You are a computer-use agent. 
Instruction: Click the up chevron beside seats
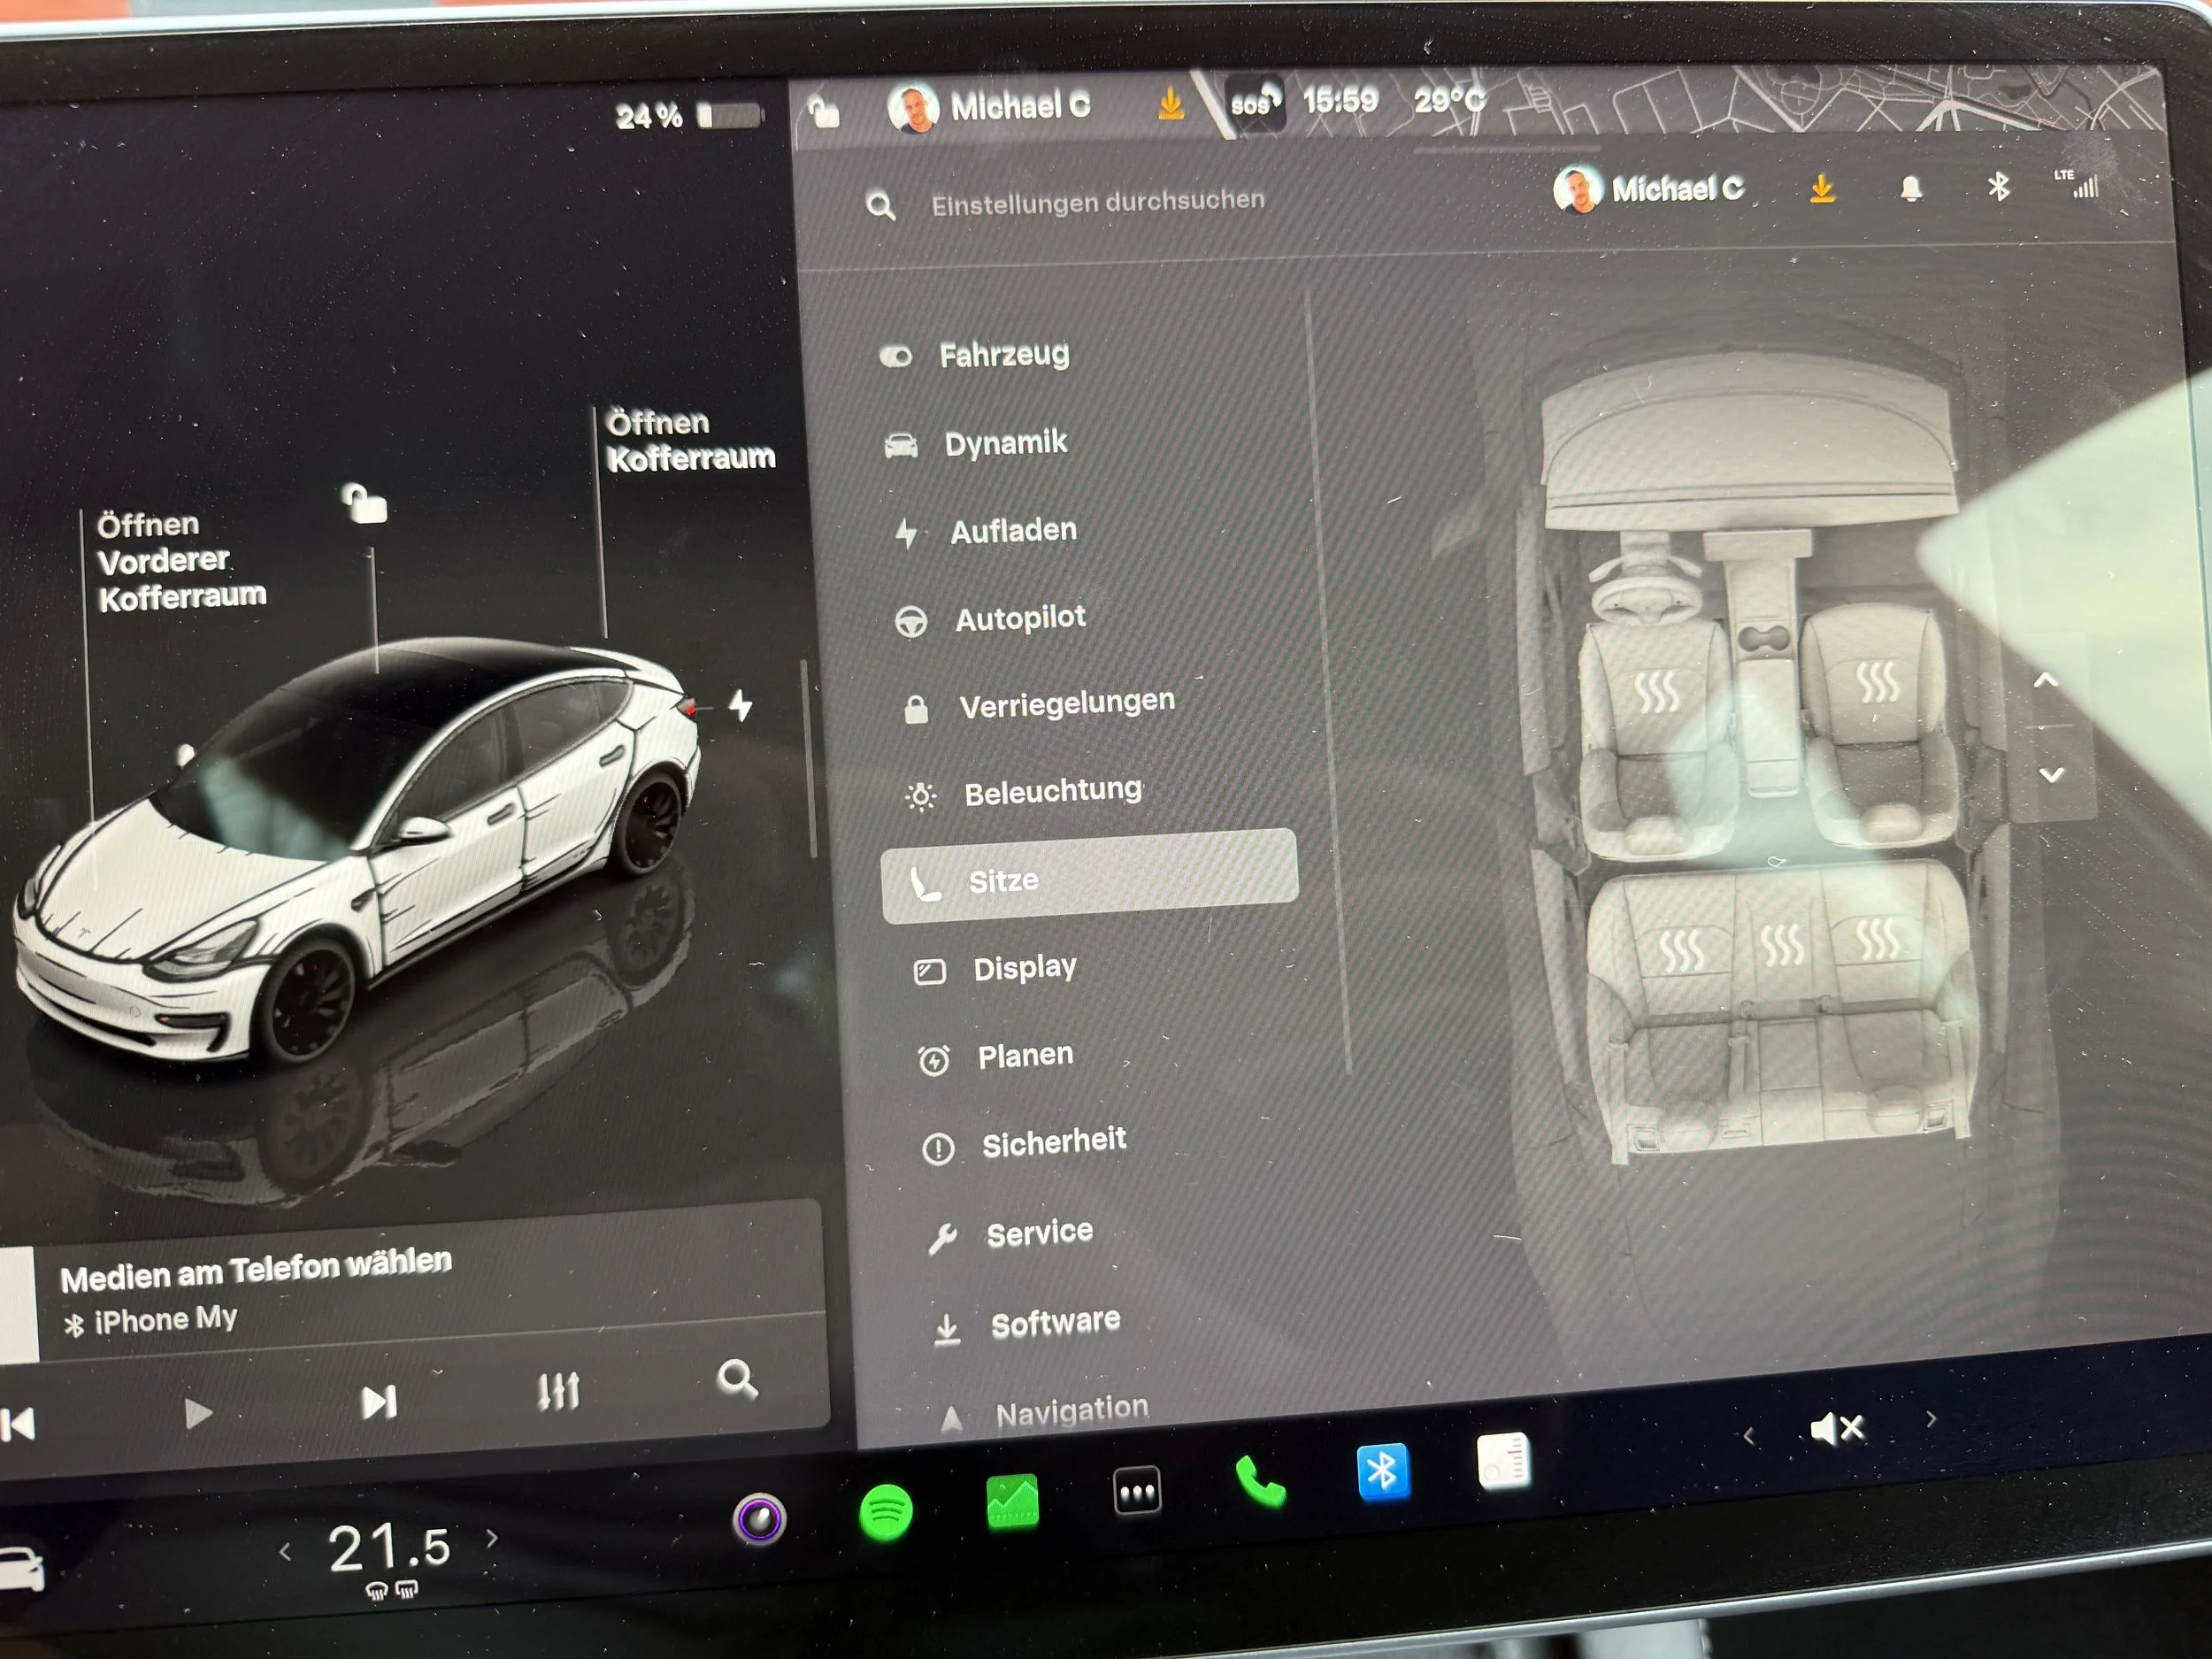2046,680
